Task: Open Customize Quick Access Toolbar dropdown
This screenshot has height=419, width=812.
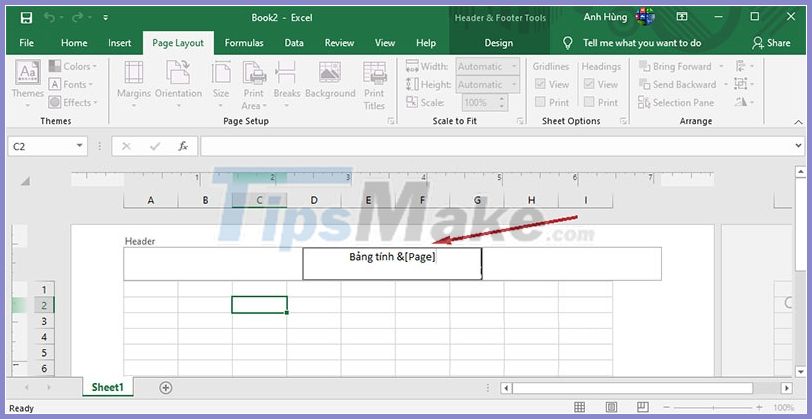Action: pyautogui.click(x=106, y=18)
